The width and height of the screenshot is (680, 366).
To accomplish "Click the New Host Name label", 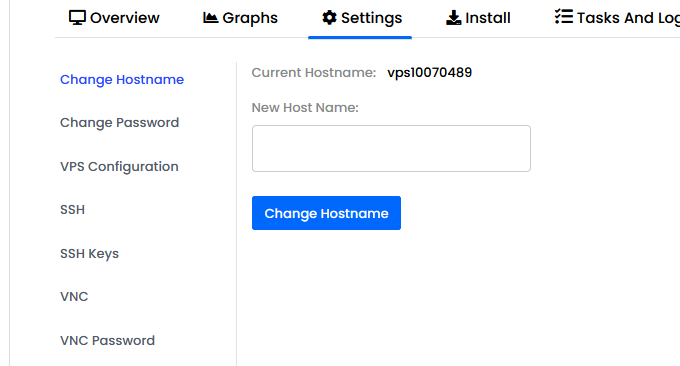I will point(305,108).
